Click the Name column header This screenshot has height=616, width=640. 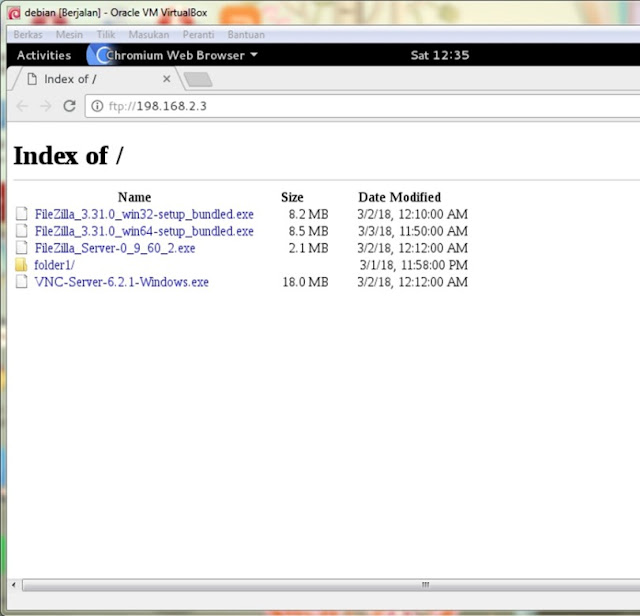click(x=134, y=197)
